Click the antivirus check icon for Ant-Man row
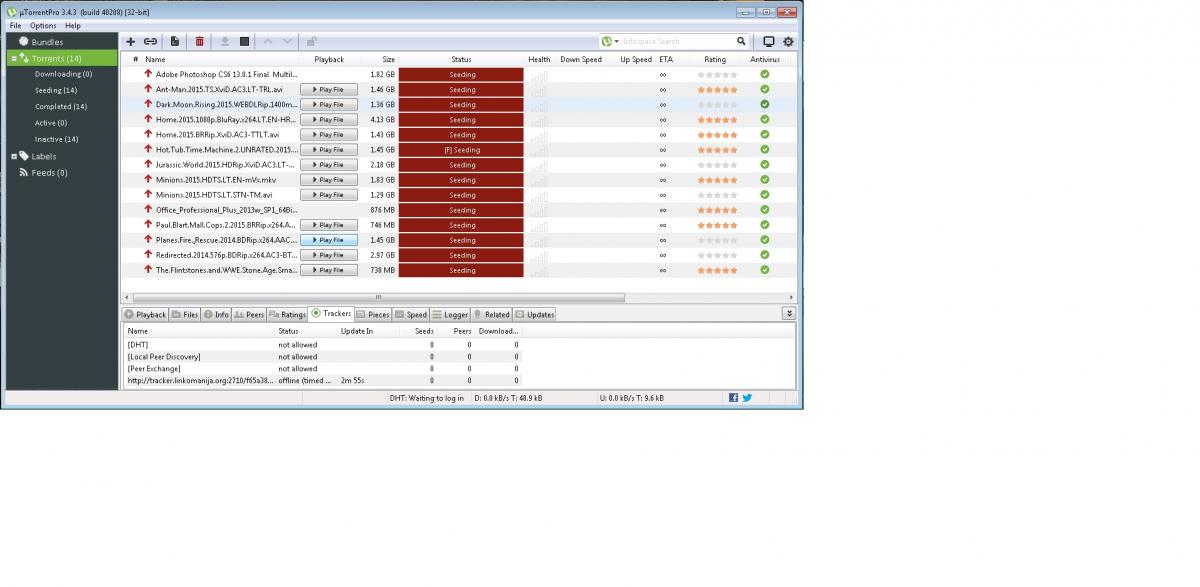The height and width of the screenshot is (587, 1200). pos(765,89)
